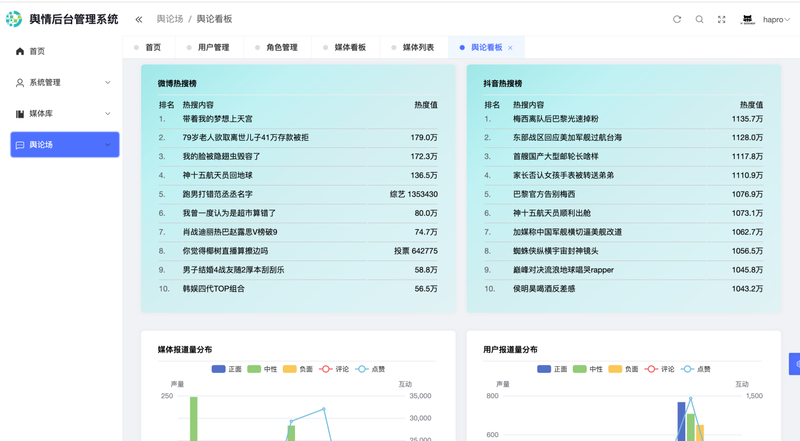This screenshot has width=800, height=441.
Task: Click douyin item 家长否认女孩手表被转送弟弟
Action: [563, 176]
